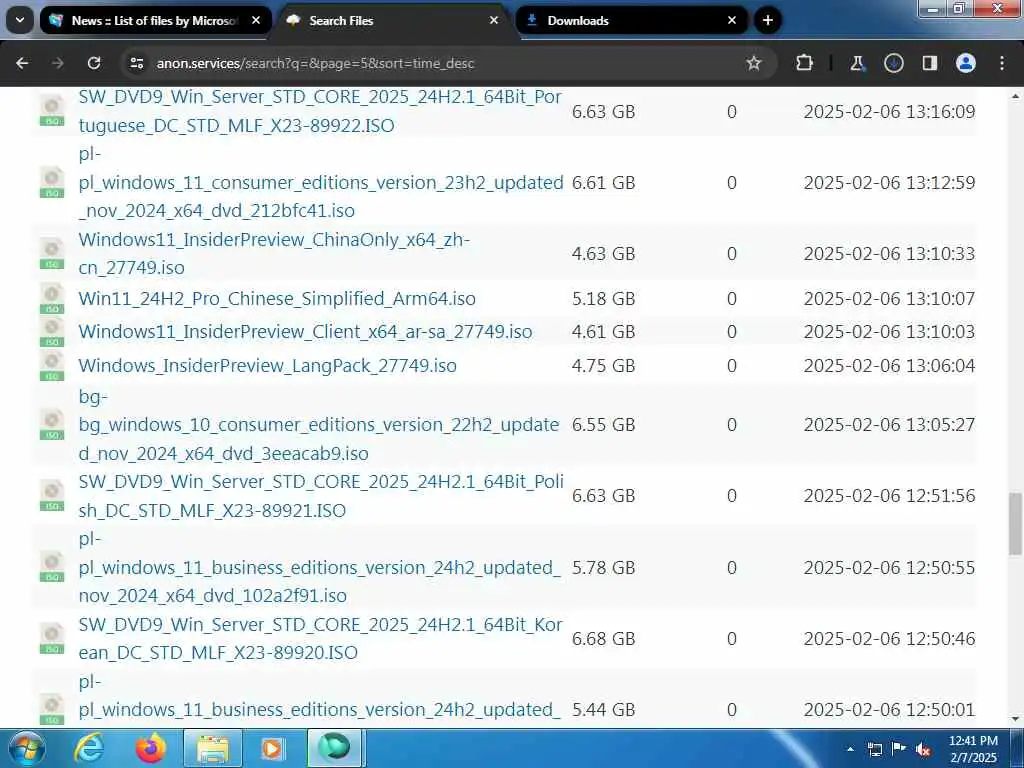Viewport: 1024px width, 768px height.
Task: Click the 6.68 GB size value
Action: (x=603, y=638)
